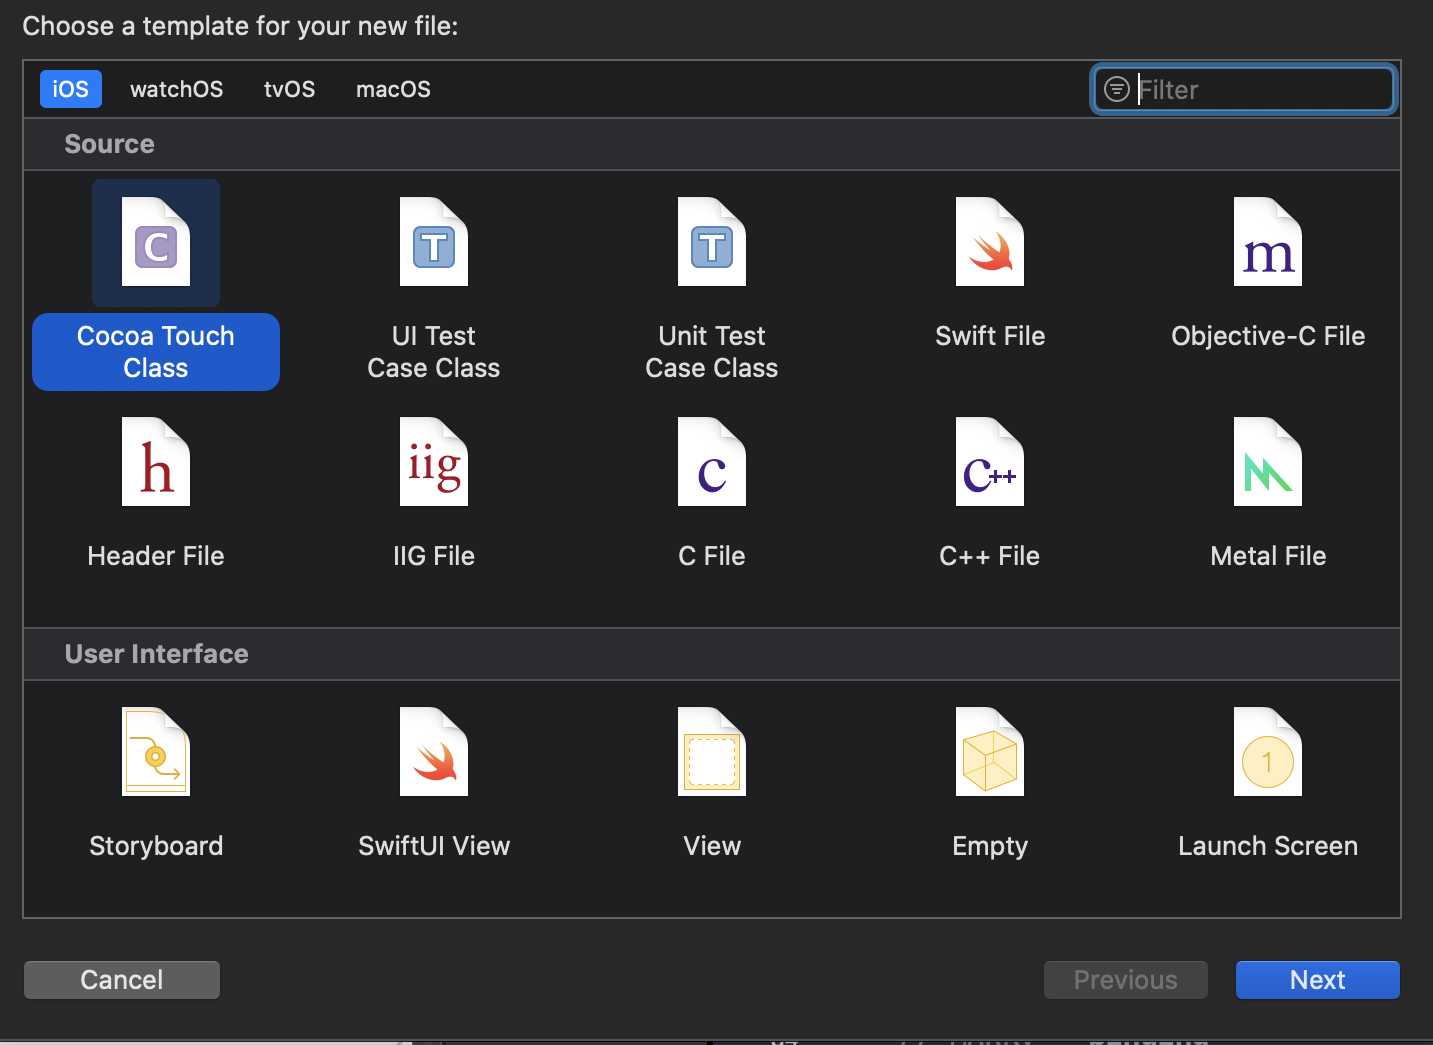Click the Source section header
The image size is (1433, 1045).
pyautogui.click(x=712, y=144)
